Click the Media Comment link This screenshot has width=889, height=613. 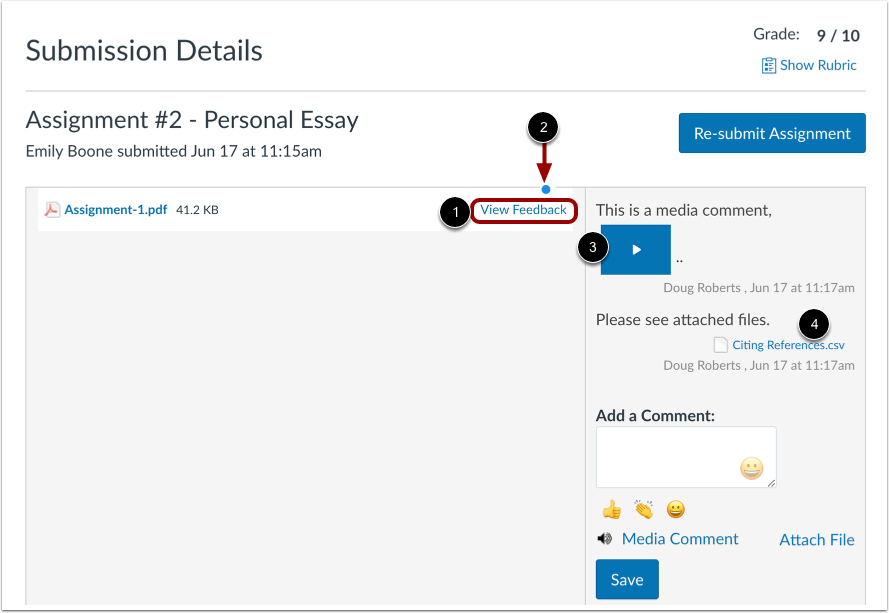[x=680, y=538]
